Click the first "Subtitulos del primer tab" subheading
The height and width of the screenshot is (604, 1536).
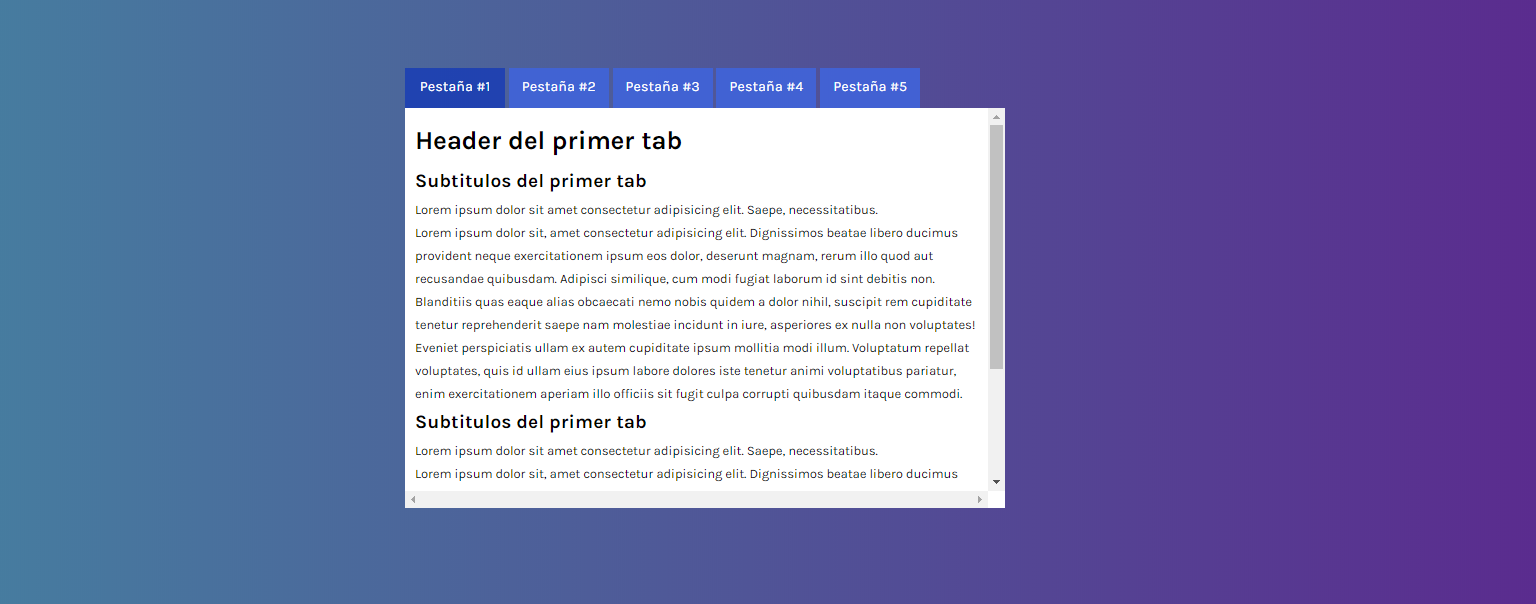pyautogui.click(x=531, y=181)
